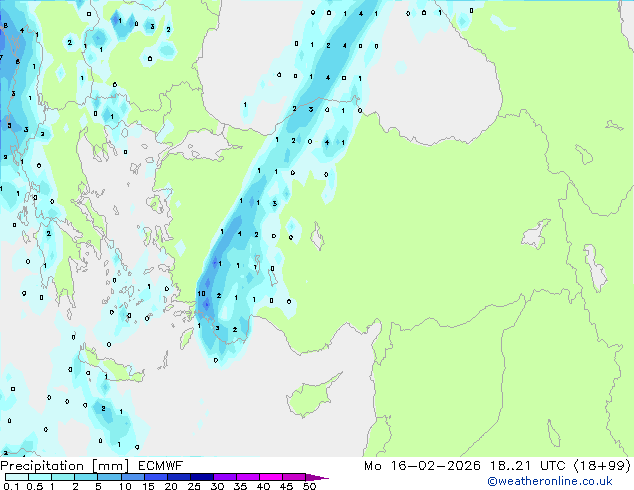Click the 0.5–1 mm legend color swatch
This screenshot has width=634, height=490.
coord(40,477)
